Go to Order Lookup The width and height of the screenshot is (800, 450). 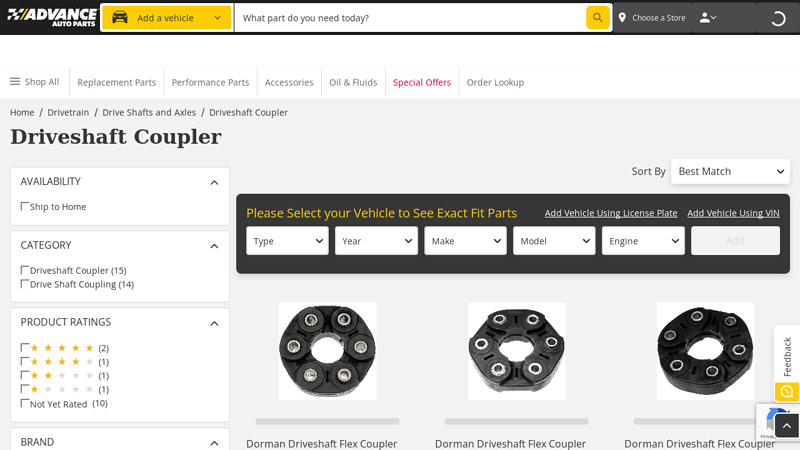click(x=495, y=82)
